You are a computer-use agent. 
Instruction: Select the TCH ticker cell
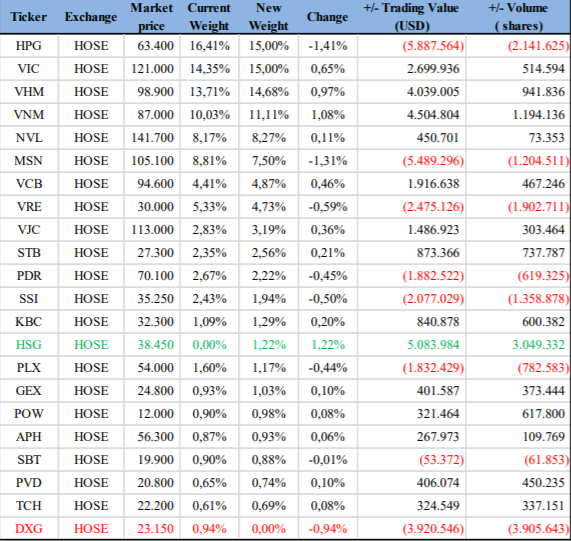[29, 505]
